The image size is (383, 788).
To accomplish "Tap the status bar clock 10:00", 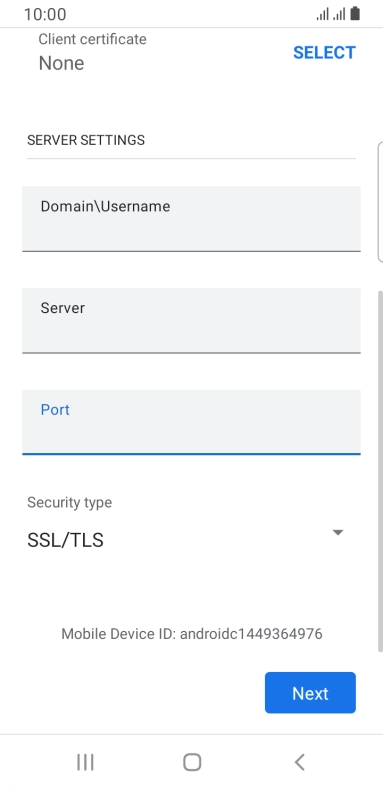I will click(x=45, y=14).
